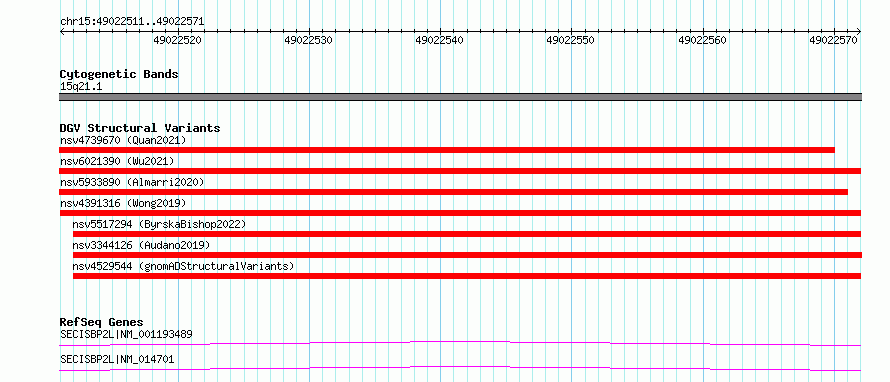Click the nsv6021390 (Wu2021) variant label
This screenshot has width=890, height=382.
click(117, 161)
